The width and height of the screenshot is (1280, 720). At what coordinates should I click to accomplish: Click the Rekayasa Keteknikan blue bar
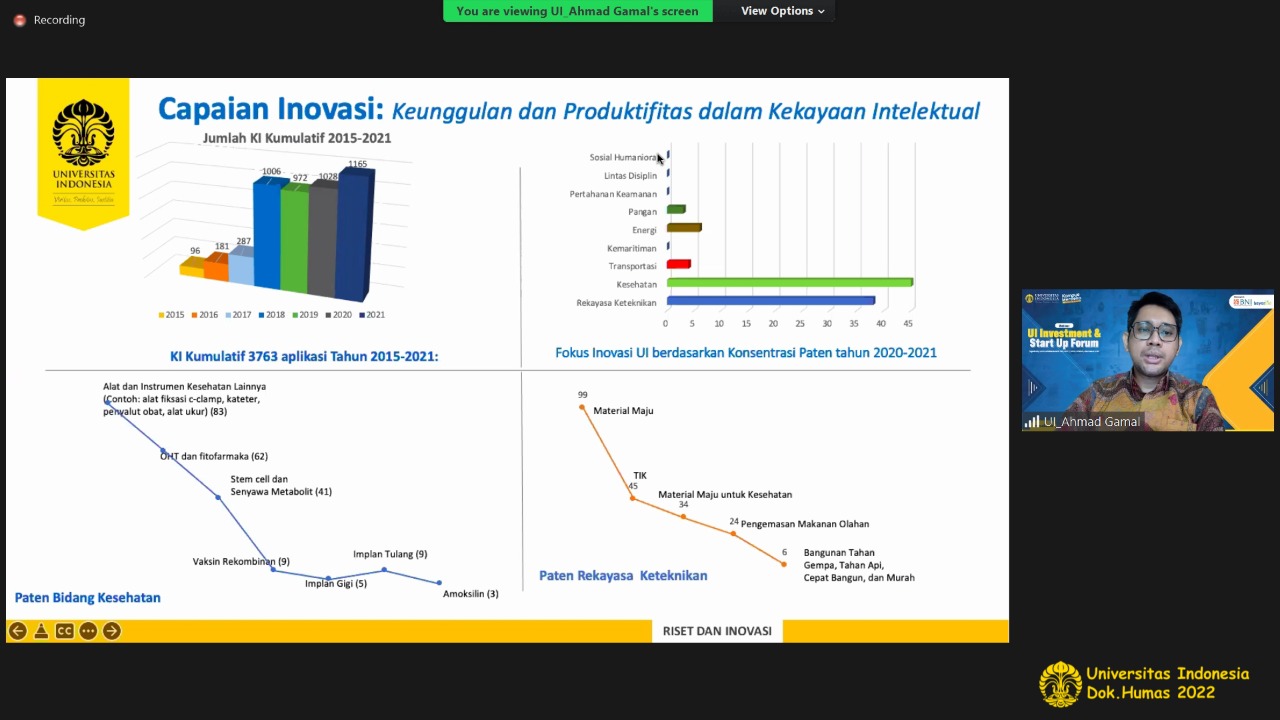click(770, 301)
